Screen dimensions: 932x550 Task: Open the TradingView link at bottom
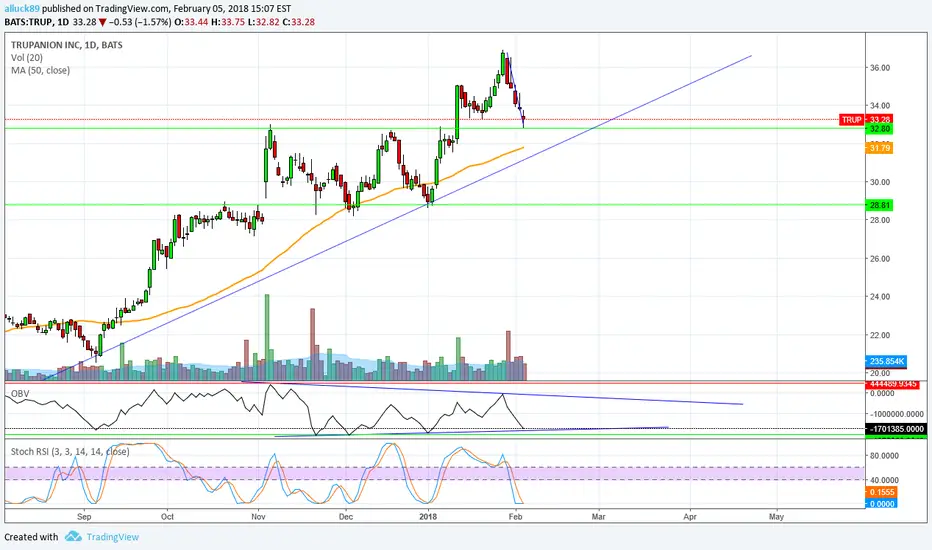tap(112, 537)
